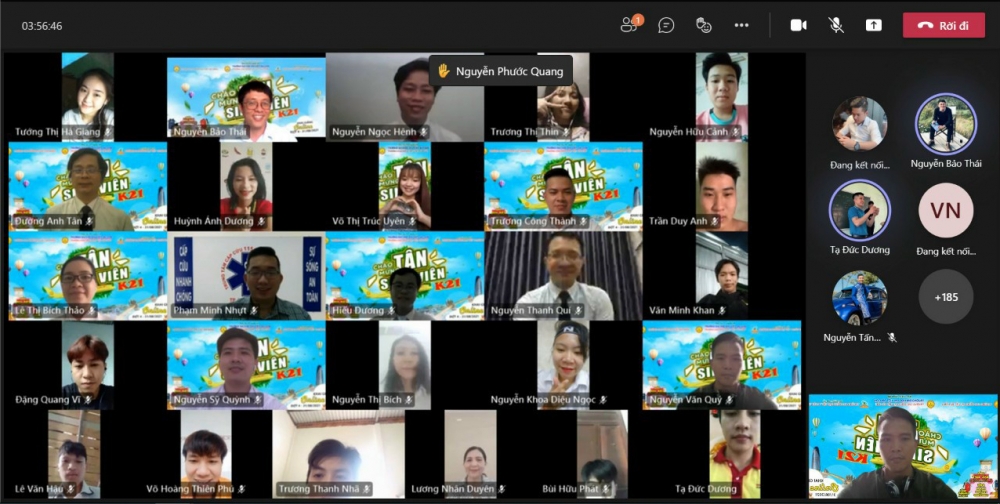Click Nguyễn Ngọc Hênh's video tile
1000x504 pixels.
click(x=404, y=97)
